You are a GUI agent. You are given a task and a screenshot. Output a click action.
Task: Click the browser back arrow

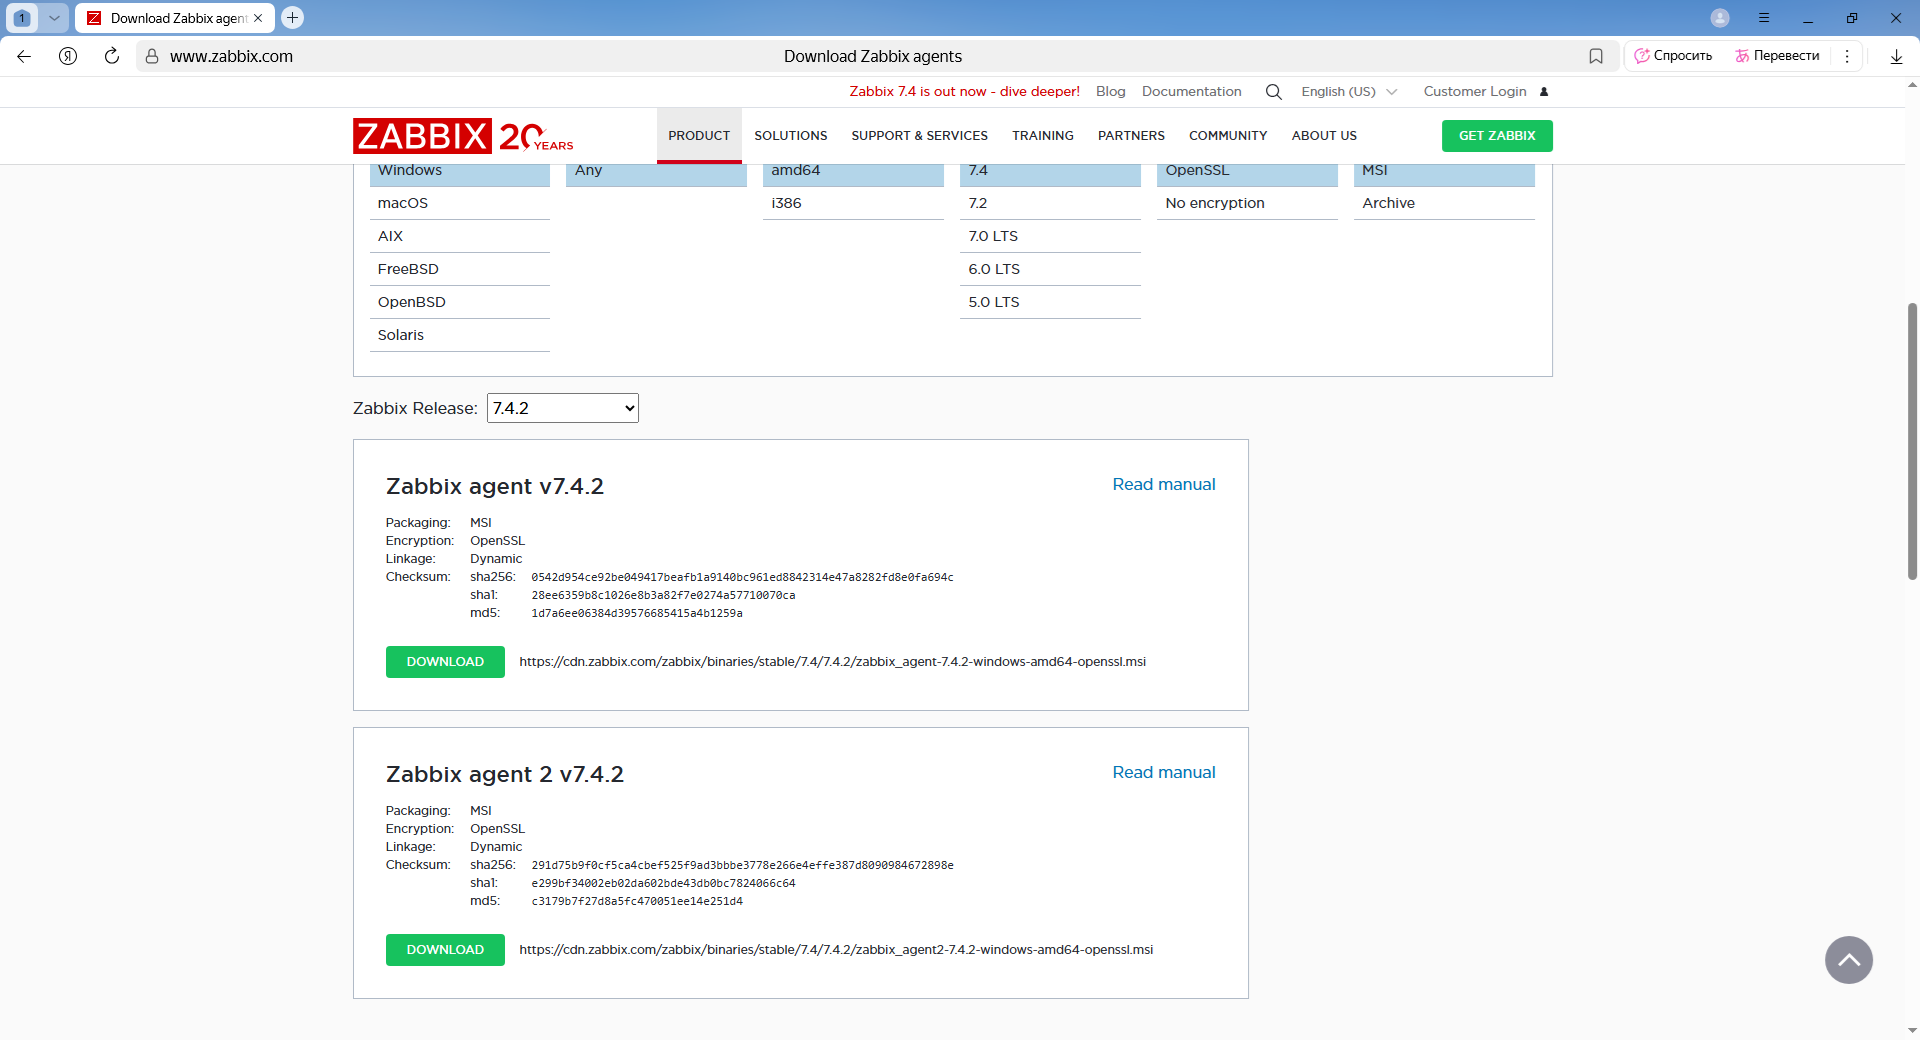[24, 56]
